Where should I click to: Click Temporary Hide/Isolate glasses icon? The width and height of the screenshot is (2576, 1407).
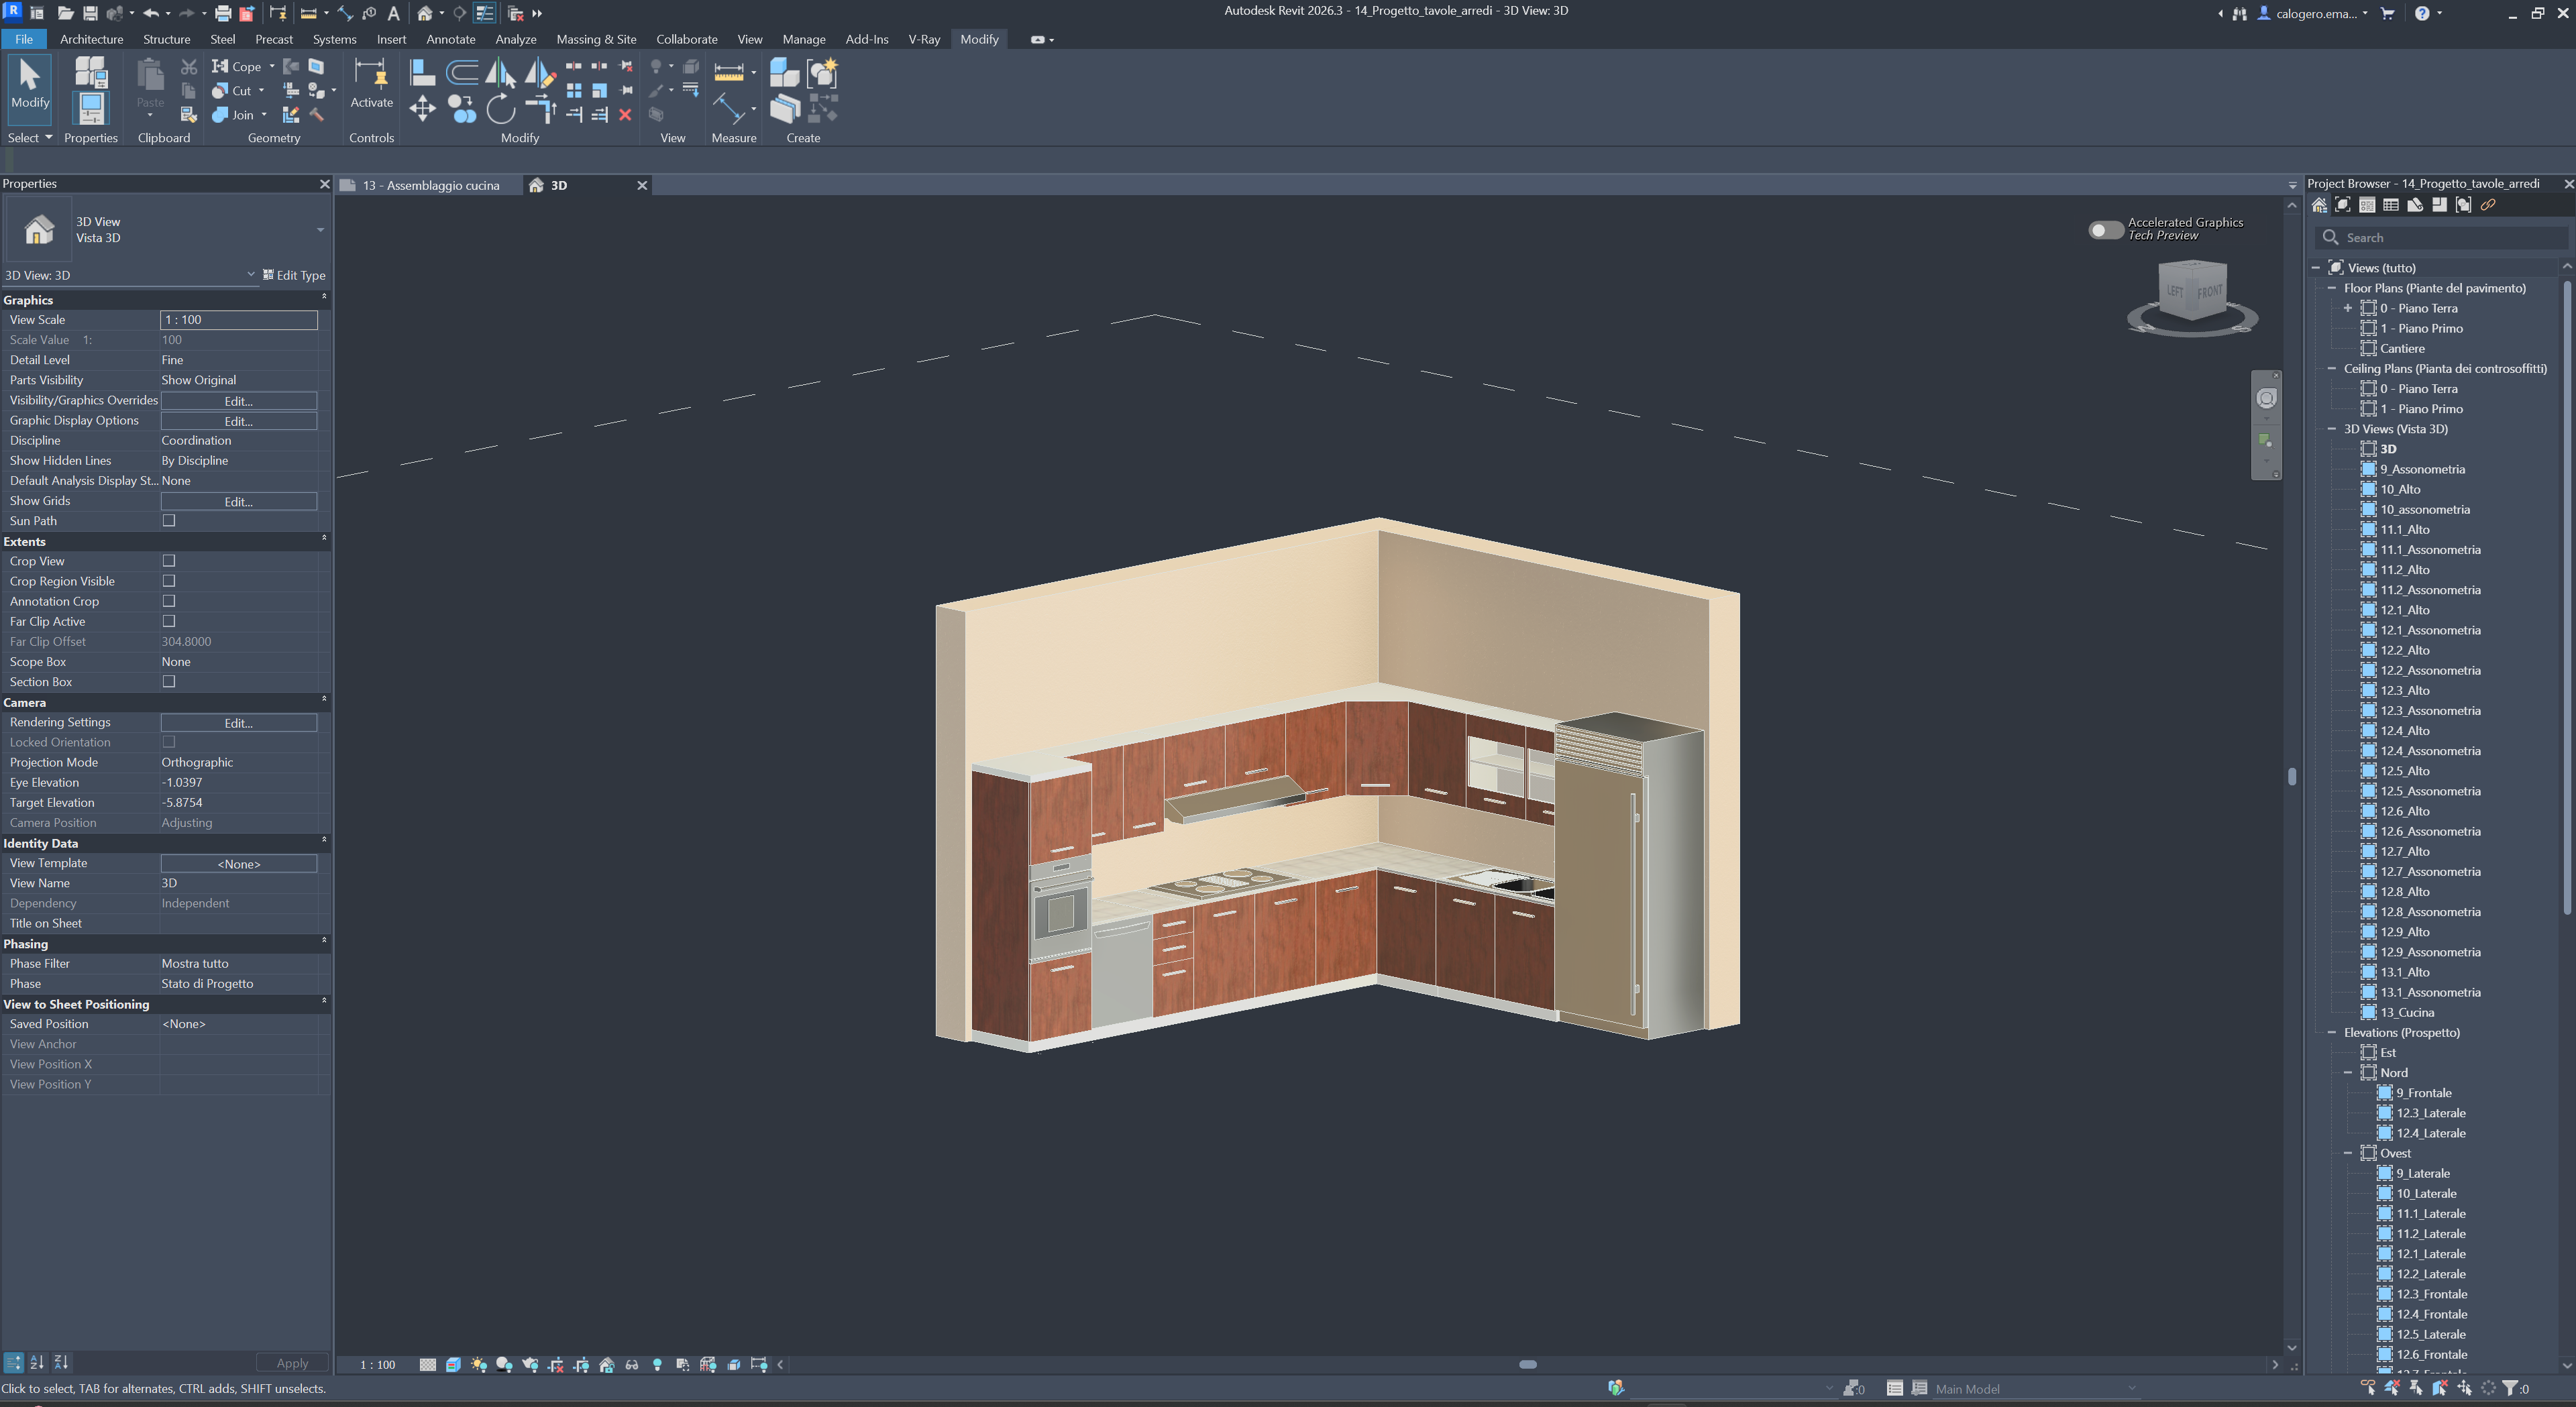tap(632, 1365)
